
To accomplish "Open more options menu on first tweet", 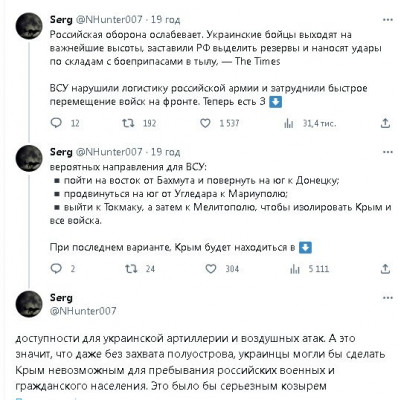I will click(388, 20).
